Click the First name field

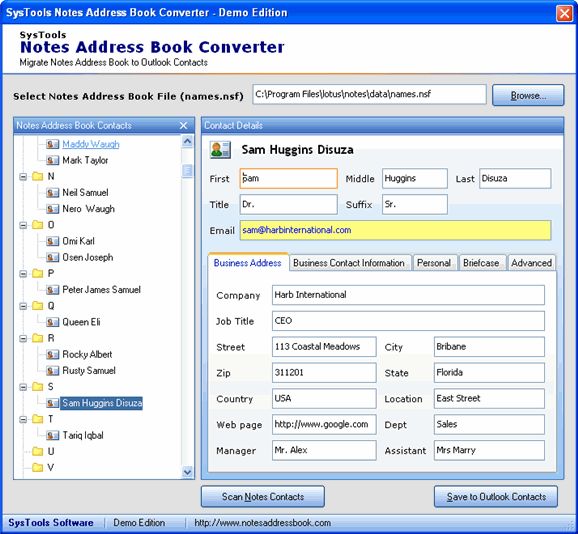point(289,179)
